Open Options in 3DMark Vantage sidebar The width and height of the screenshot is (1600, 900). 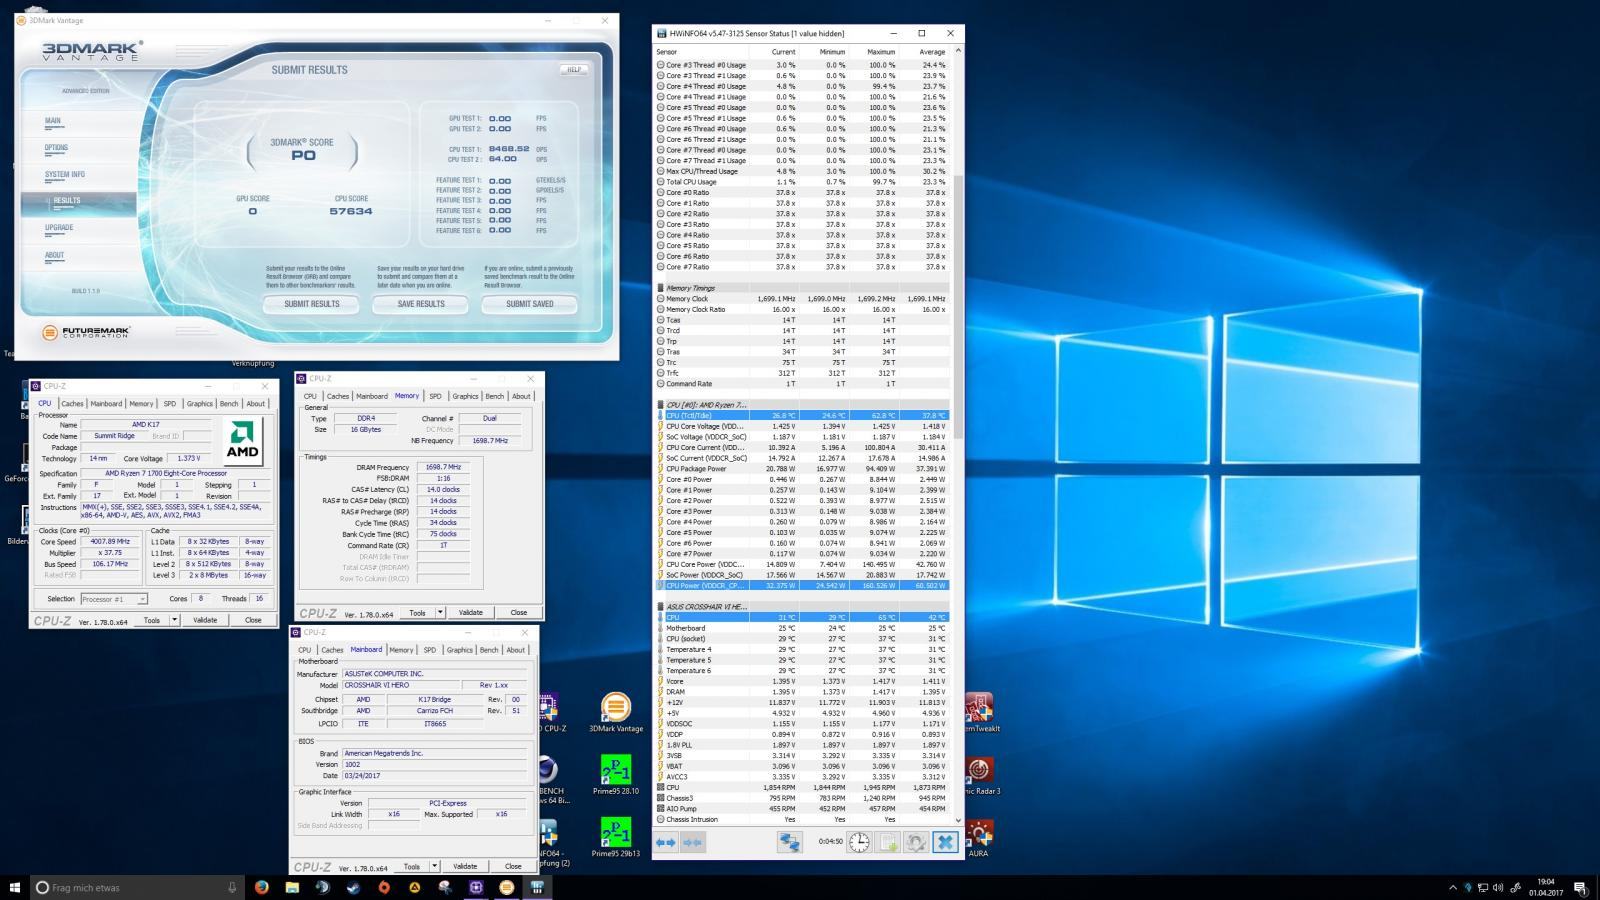coord(56,148)
